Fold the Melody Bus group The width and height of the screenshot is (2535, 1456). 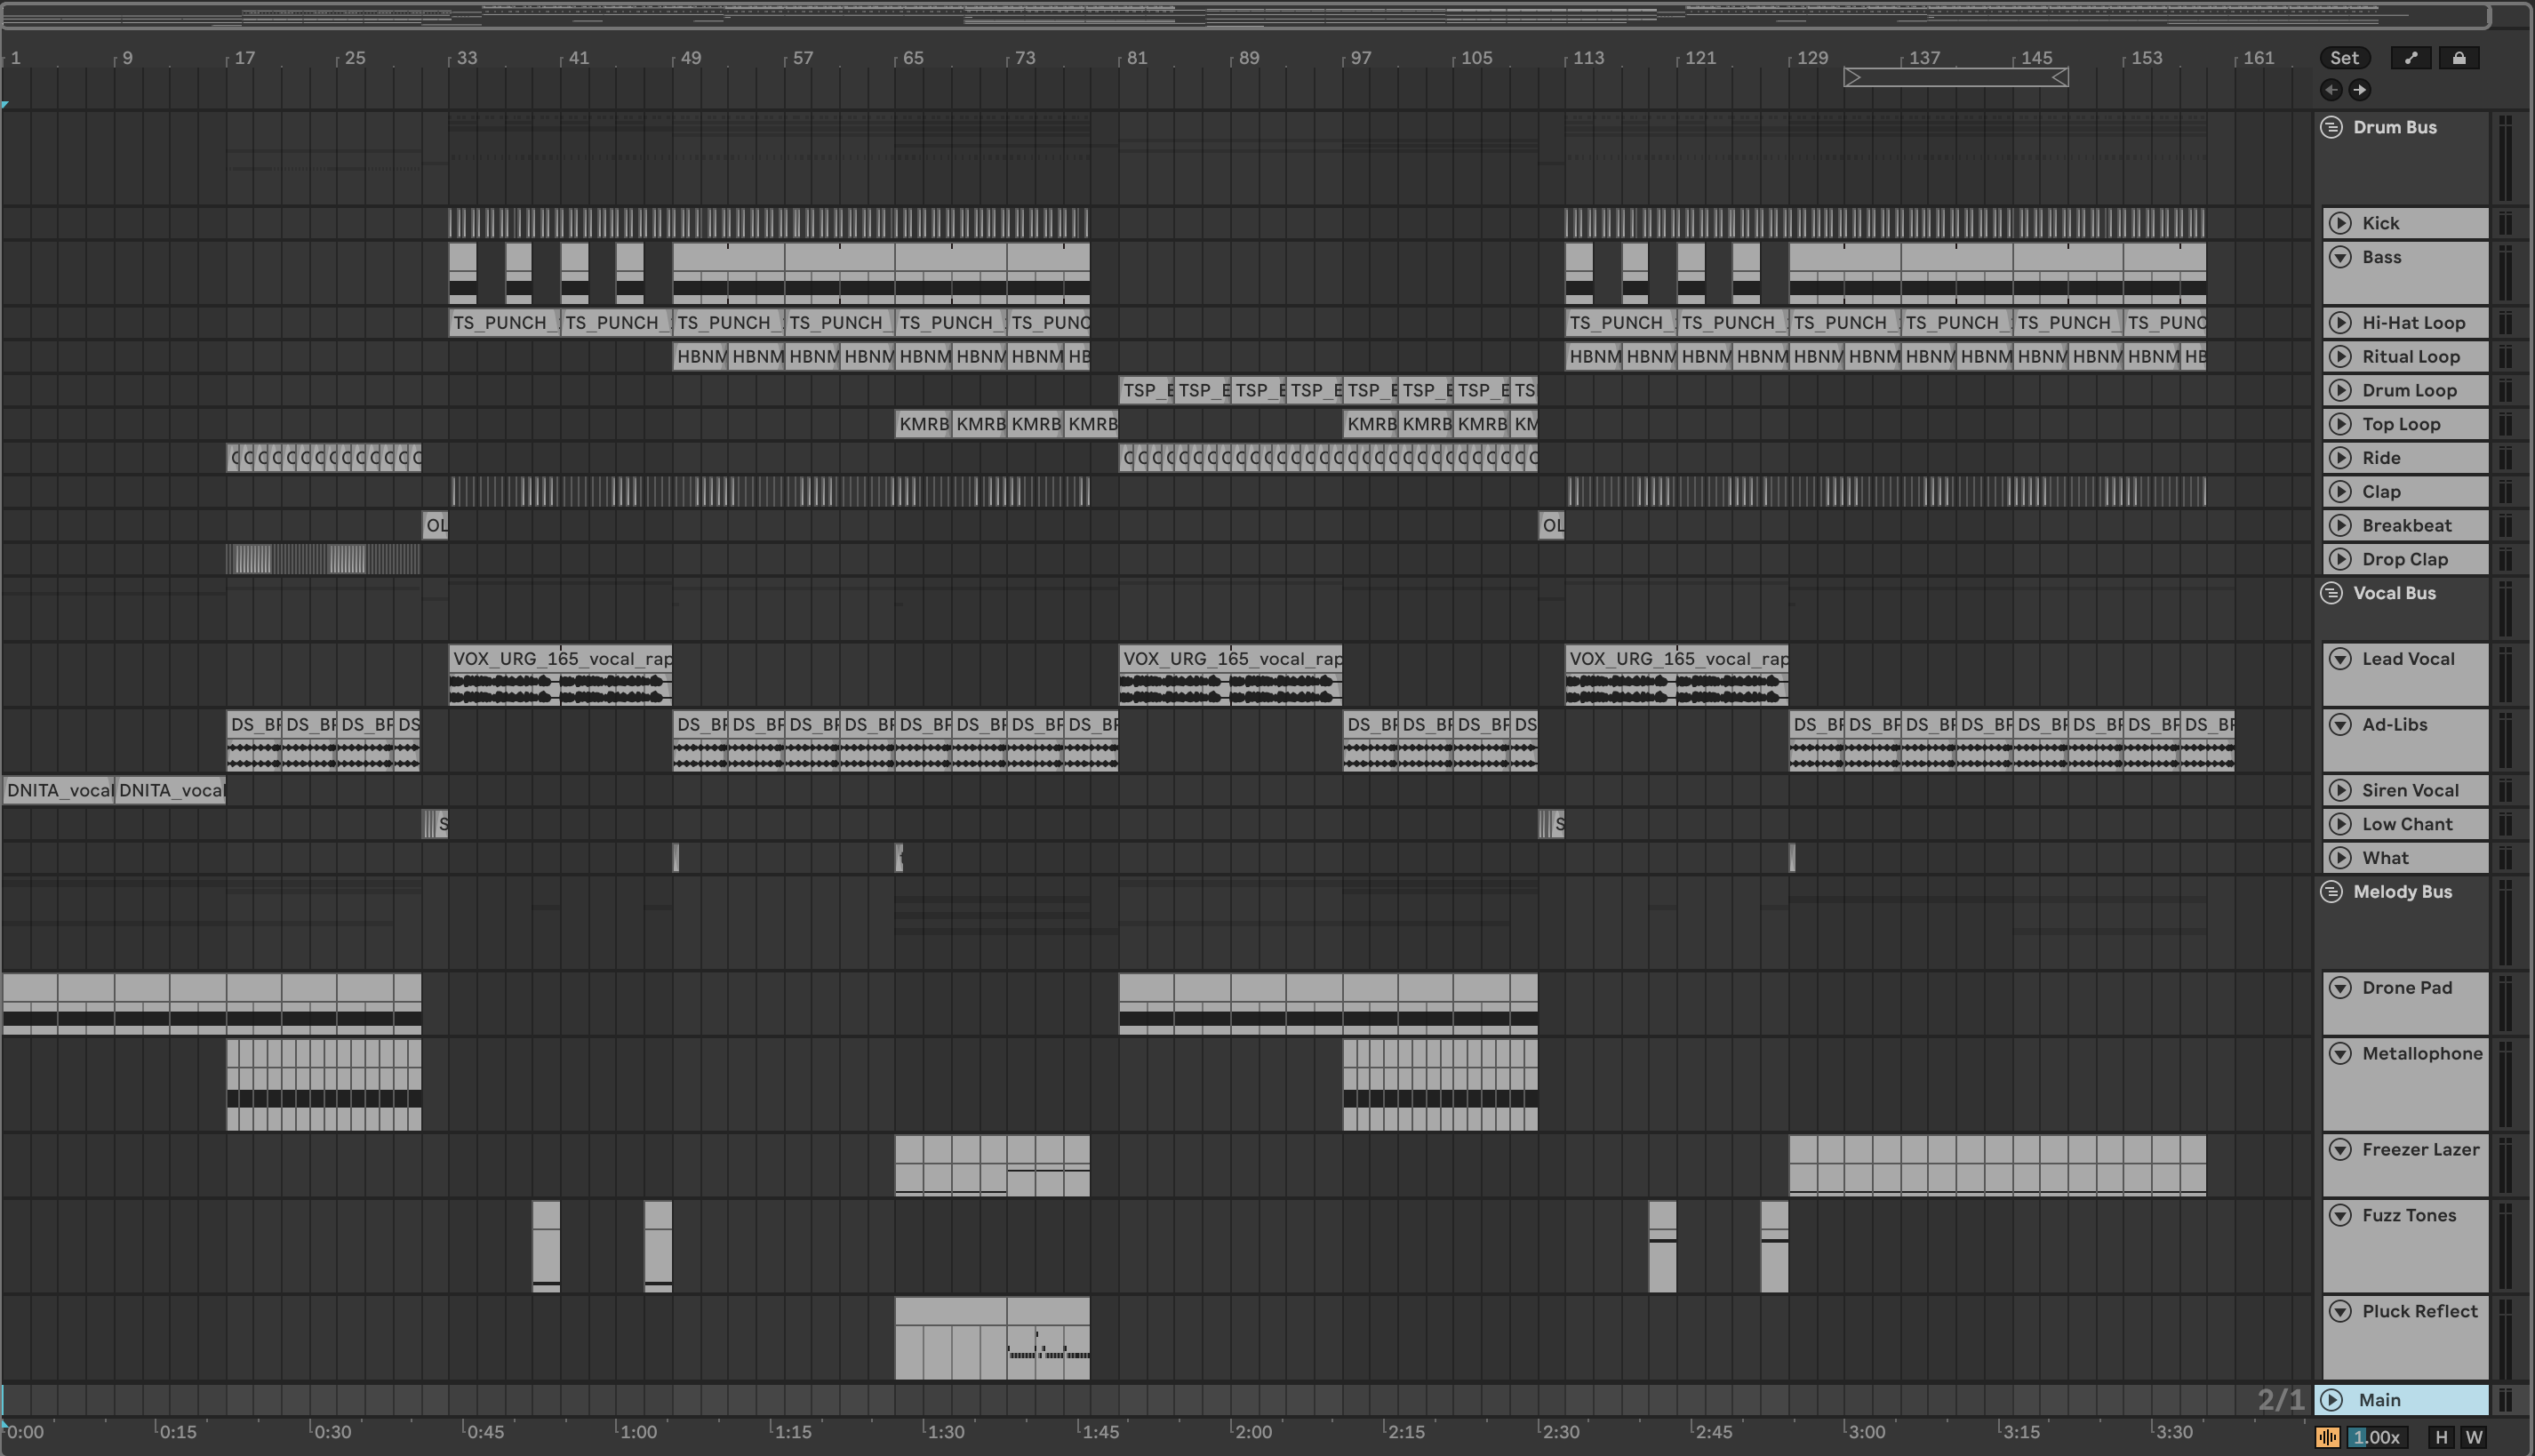[x=2331, y=892]
